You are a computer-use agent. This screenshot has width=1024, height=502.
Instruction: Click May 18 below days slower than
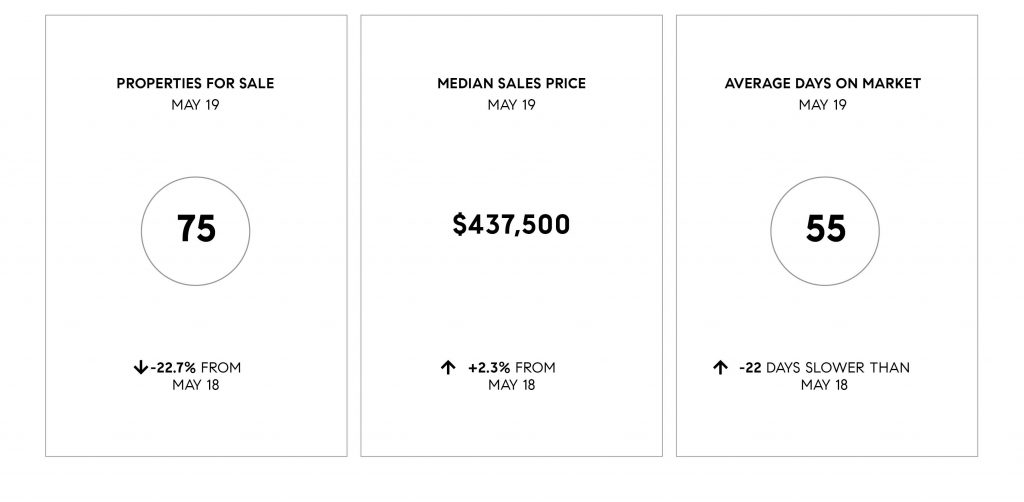(824, 385)
